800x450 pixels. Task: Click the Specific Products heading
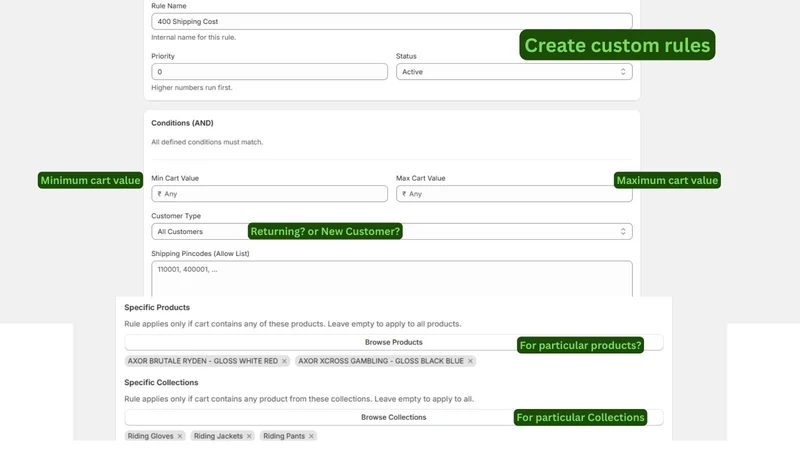157,307
